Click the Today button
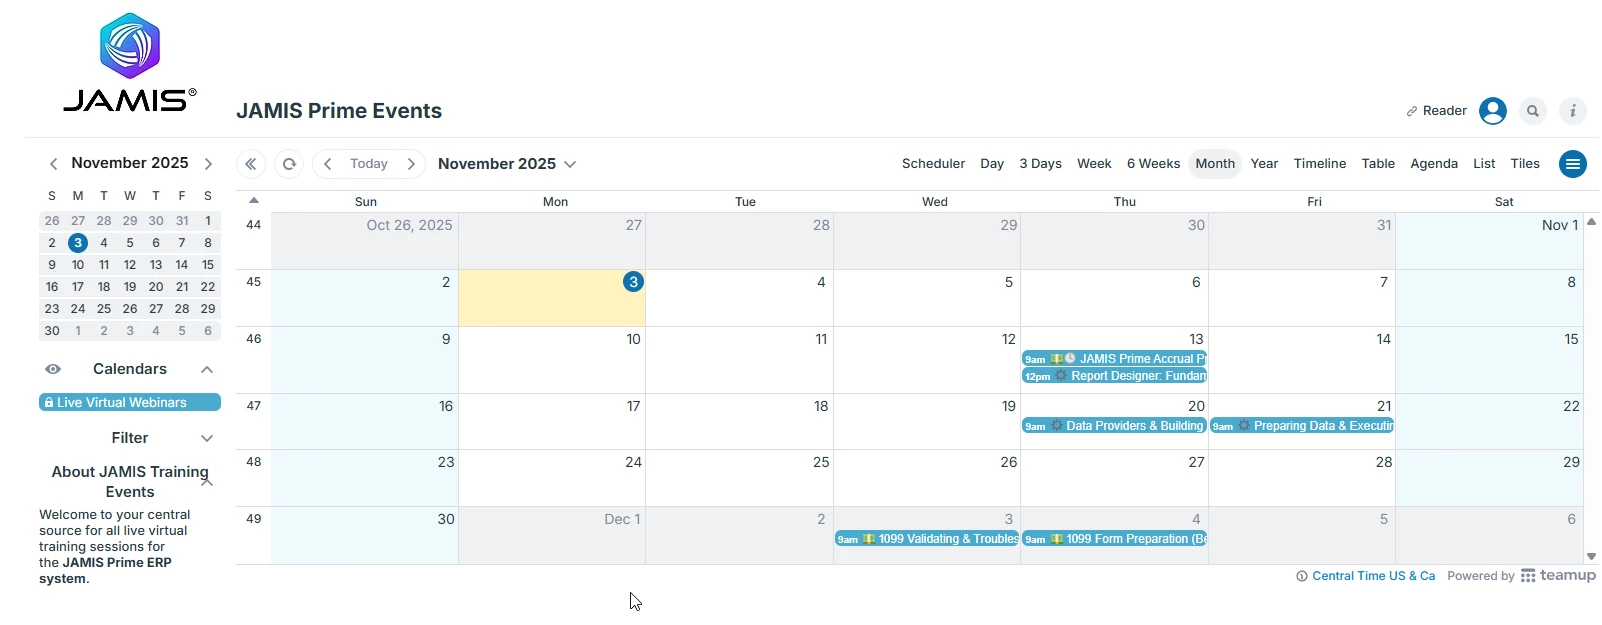Viewport: 1602px width, 625px height. tap(369, 164)
